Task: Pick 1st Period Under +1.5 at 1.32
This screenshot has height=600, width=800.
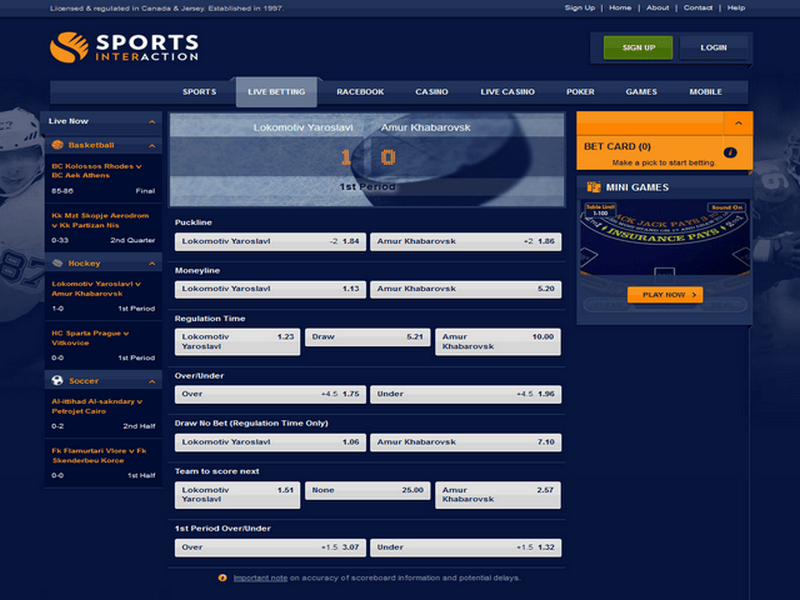Action: coord(466,547)
